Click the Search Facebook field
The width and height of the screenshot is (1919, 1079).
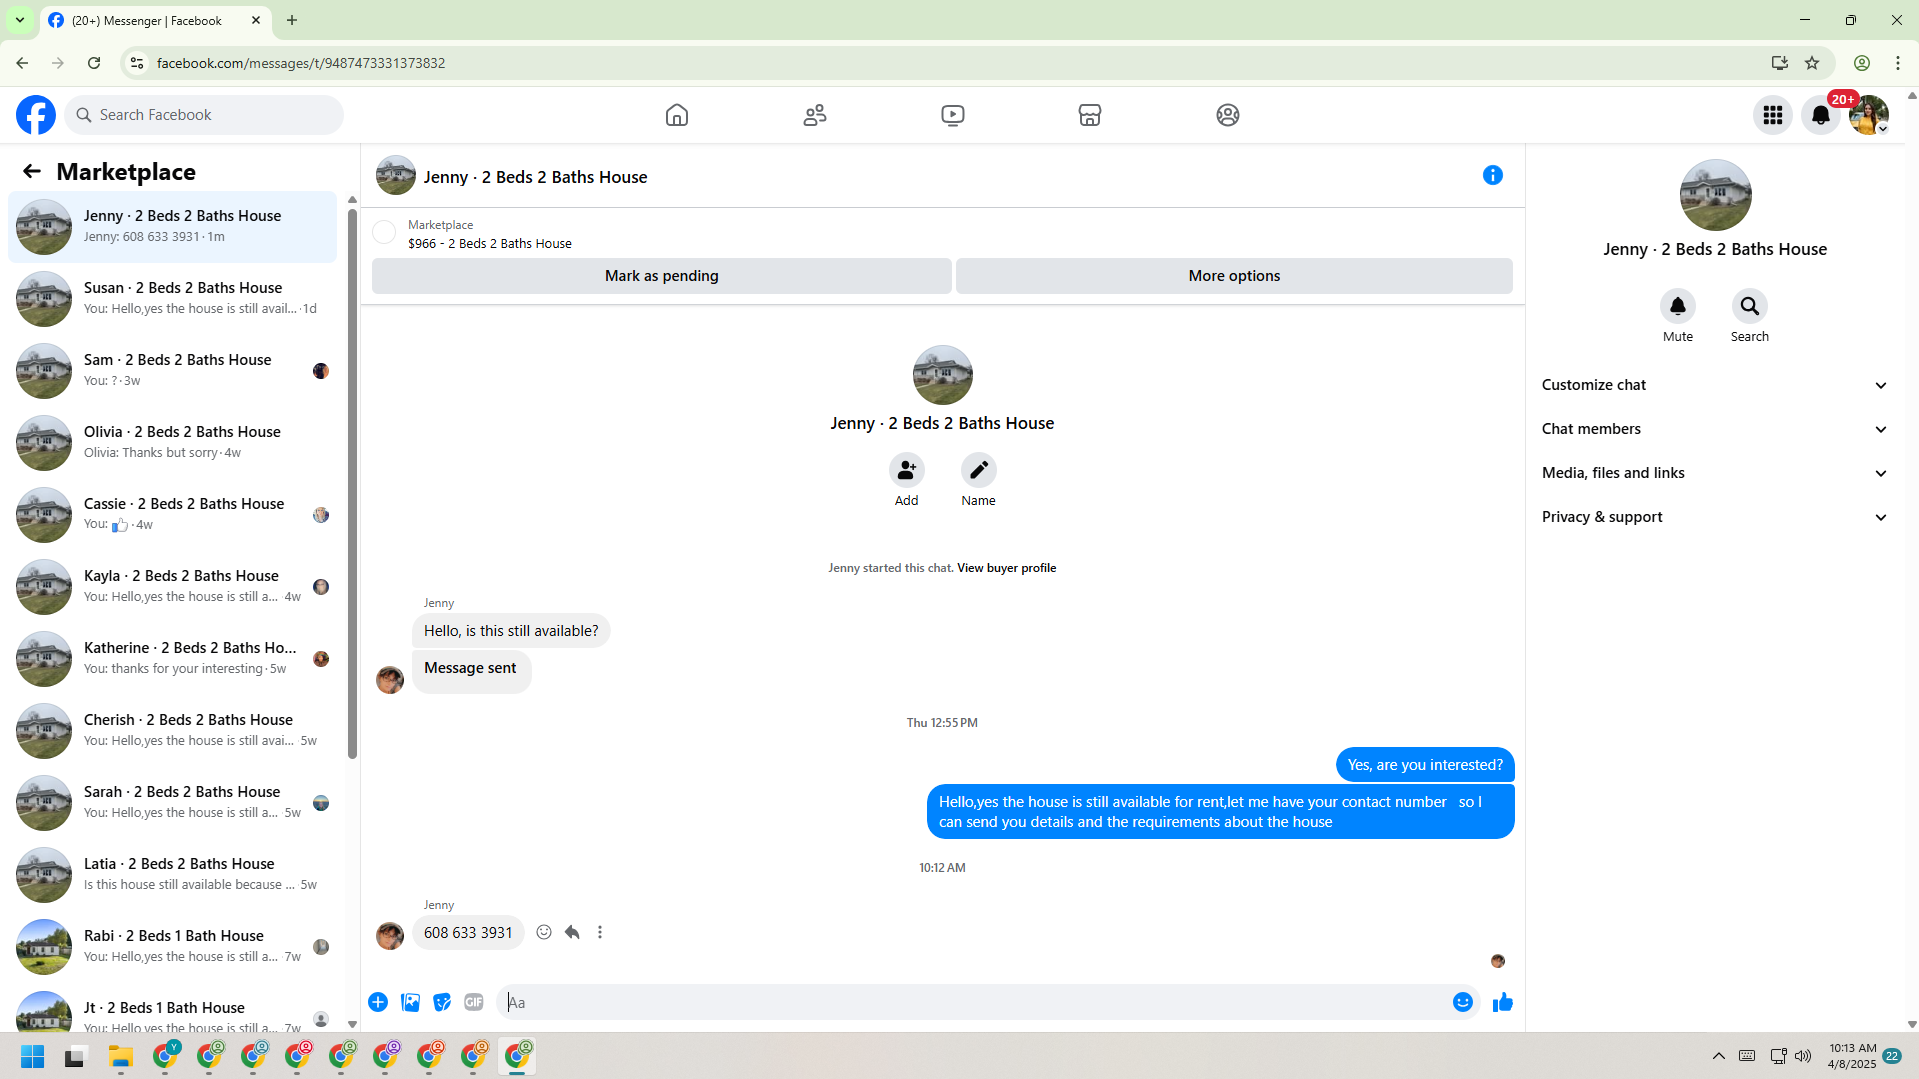click(205, 115)
